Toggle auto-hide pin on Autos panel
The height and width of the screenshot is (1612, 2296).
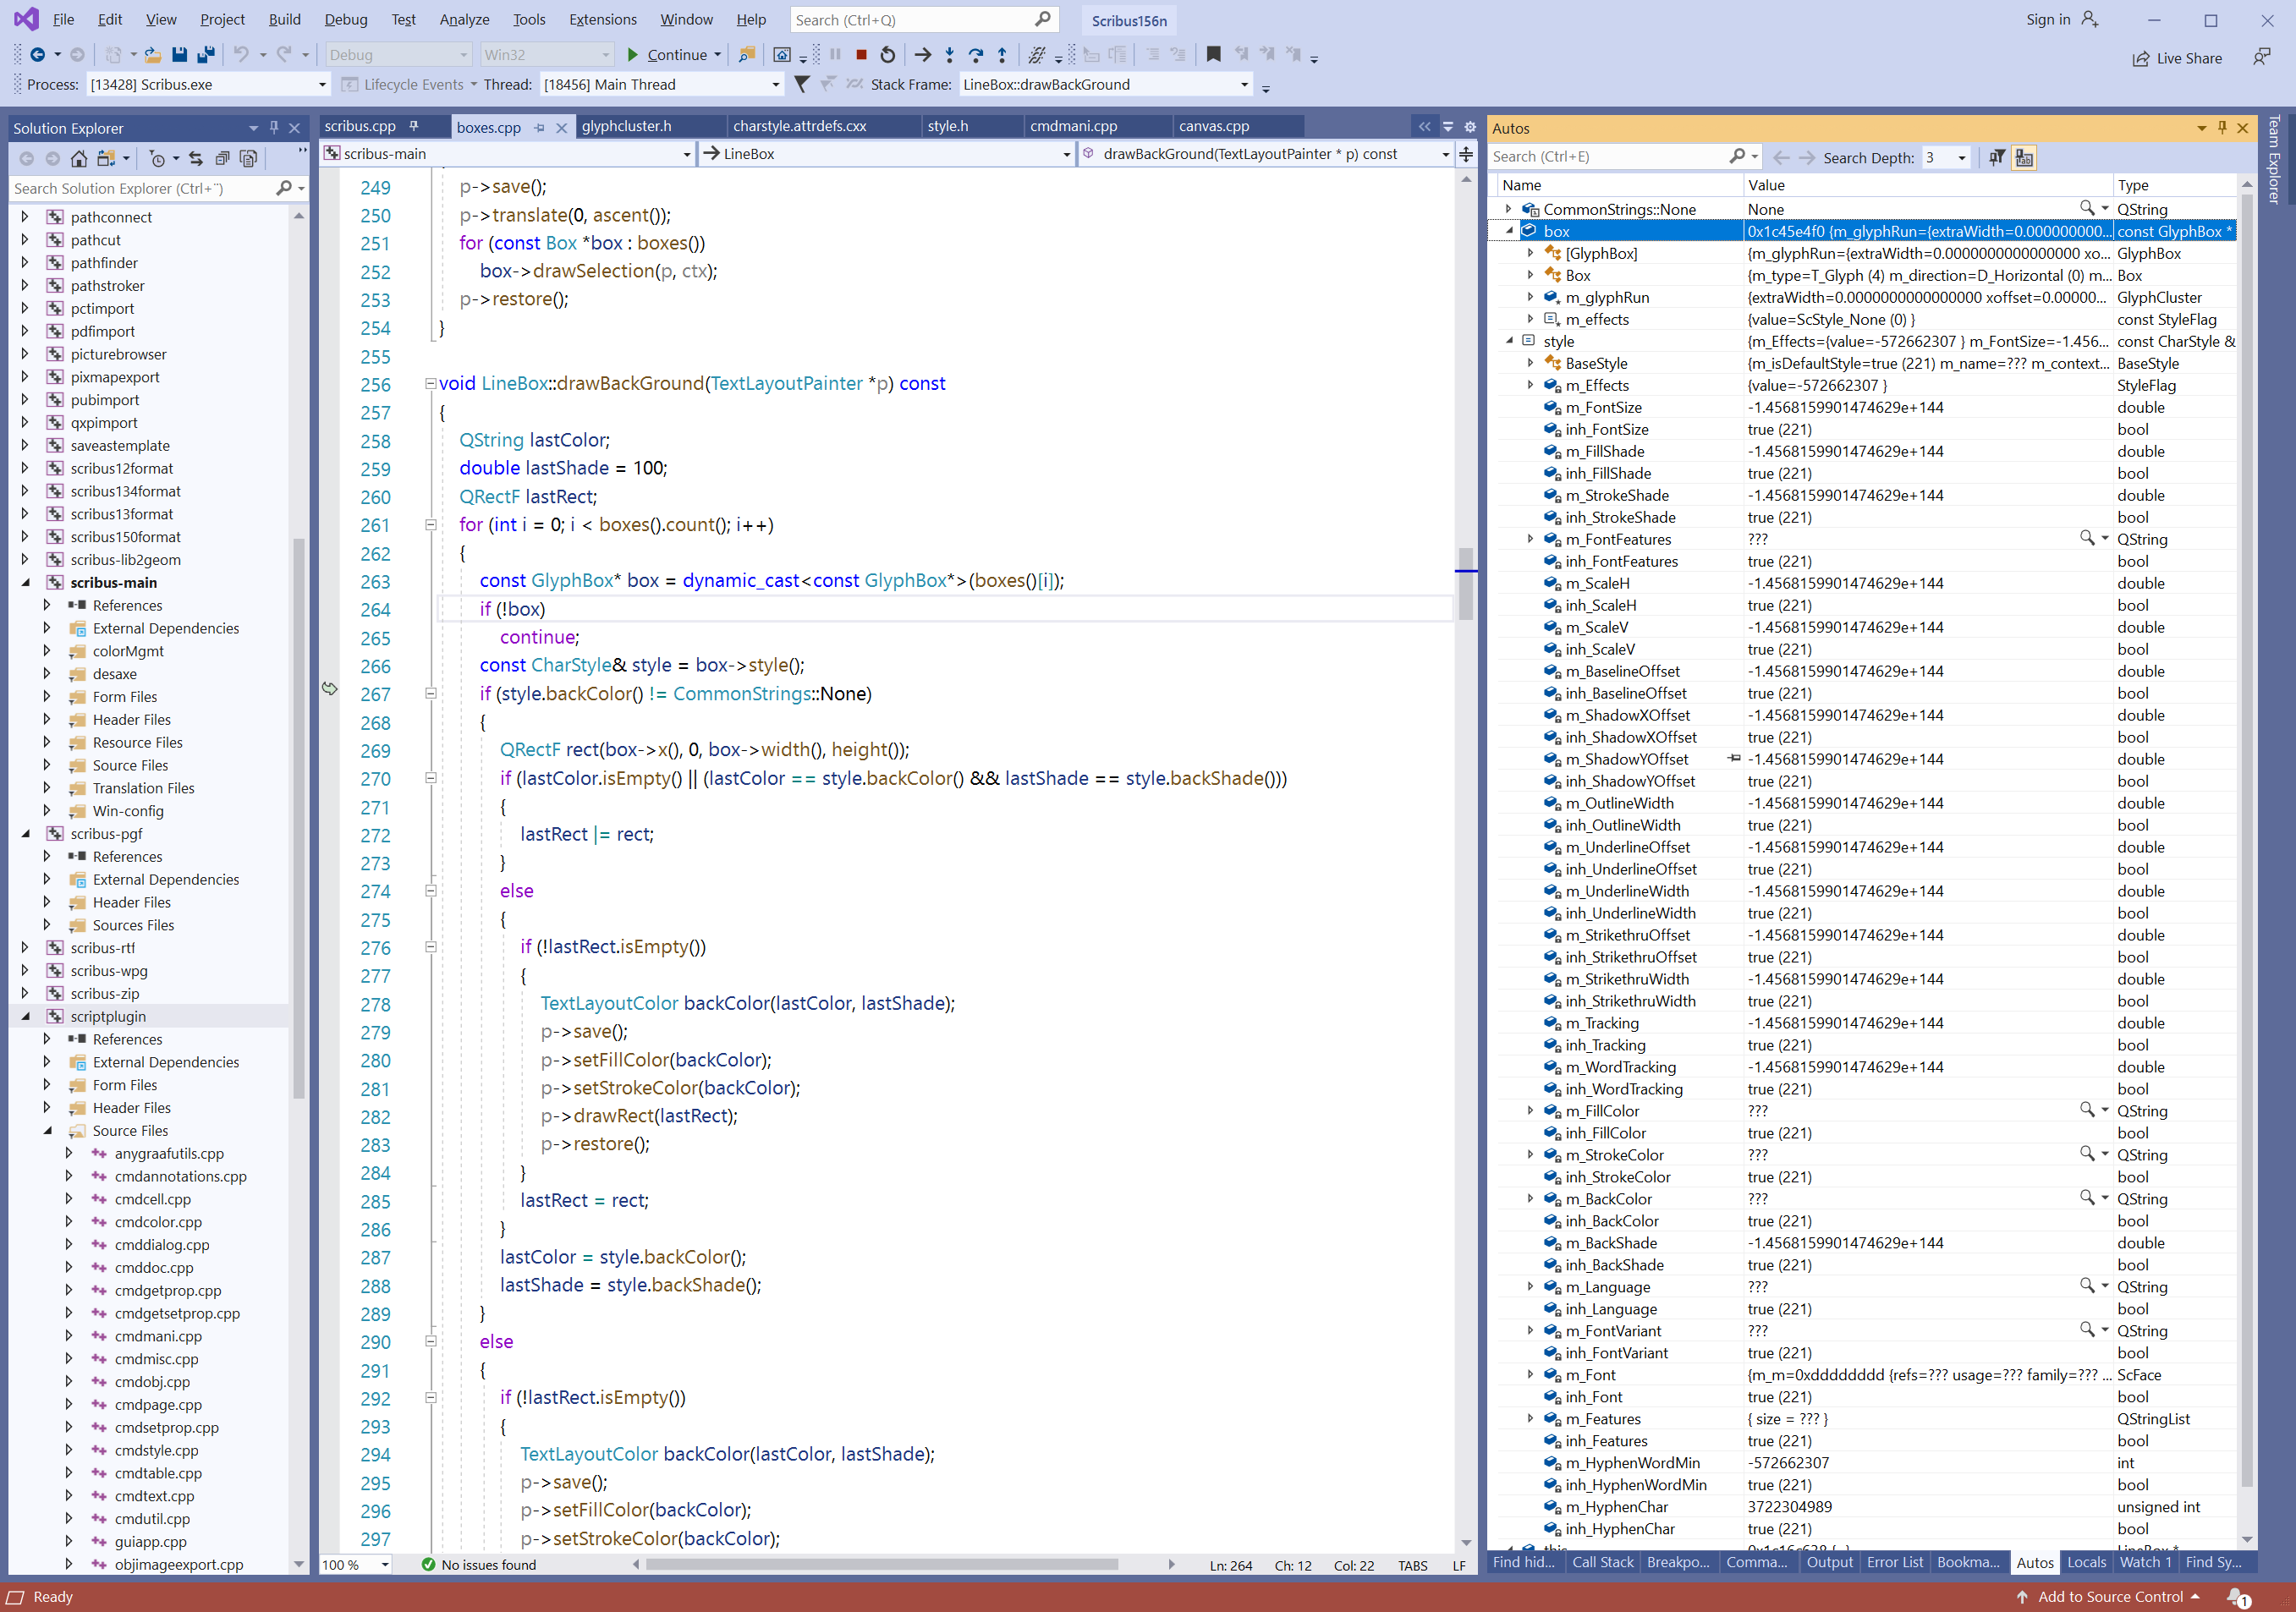coord(2221,128)
